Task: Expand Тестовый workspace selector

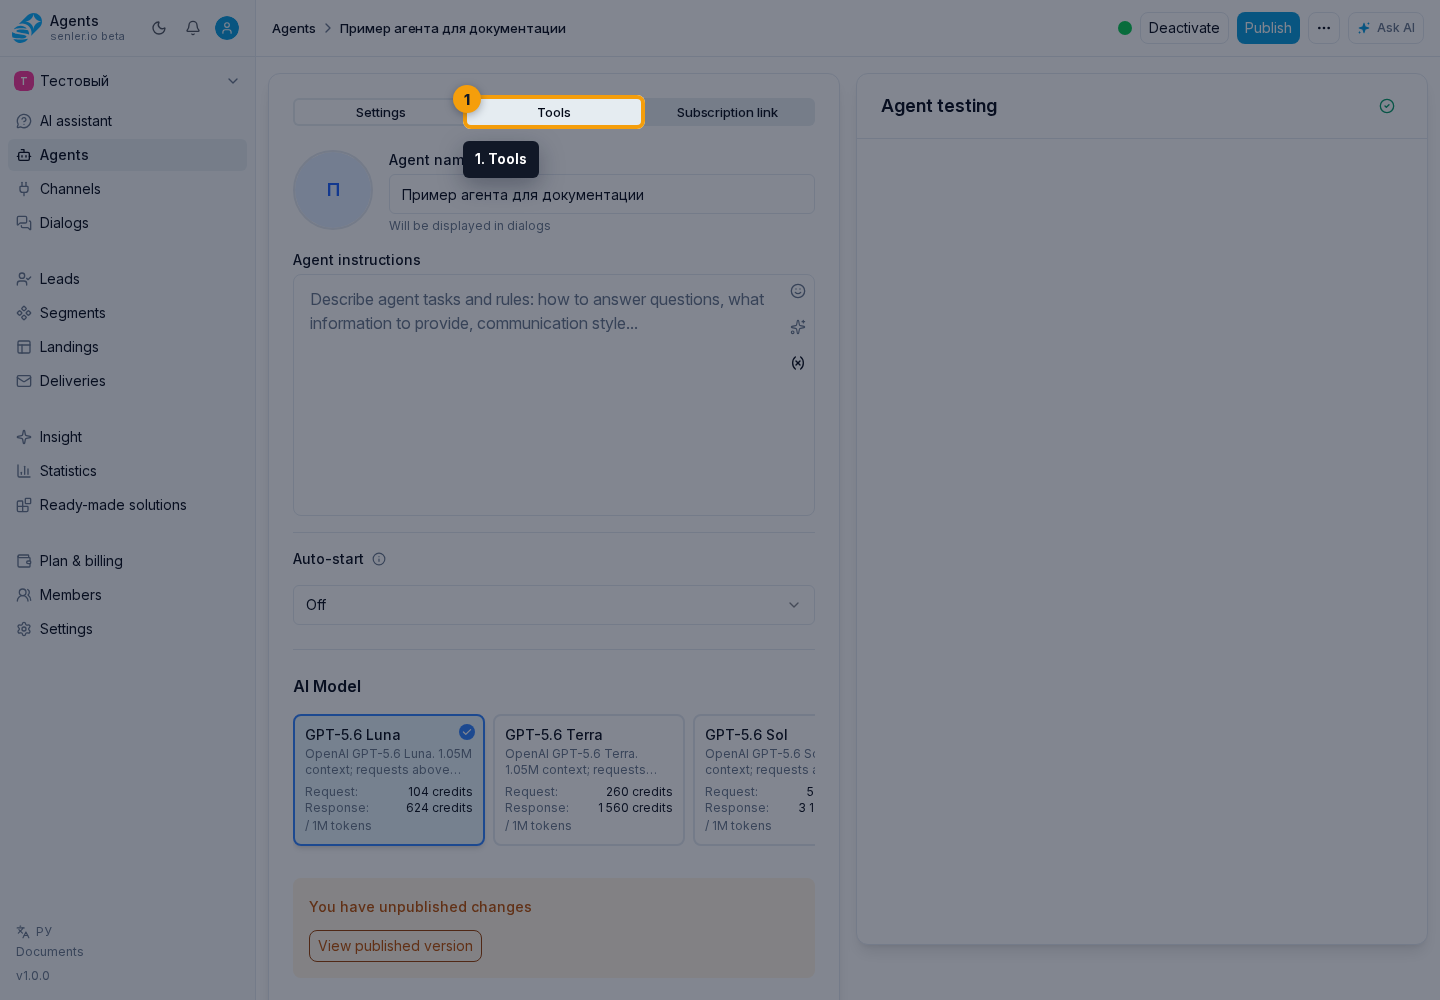Action: tap(127, 81)
